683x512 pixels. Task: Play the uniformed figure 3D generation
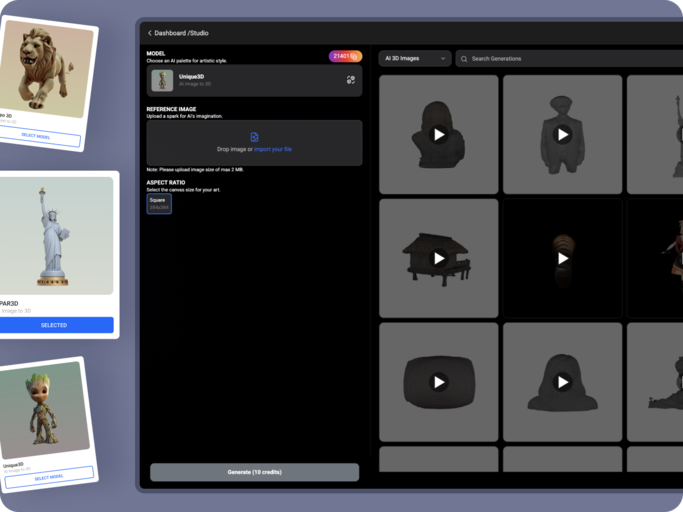click(x=562, y=134)
